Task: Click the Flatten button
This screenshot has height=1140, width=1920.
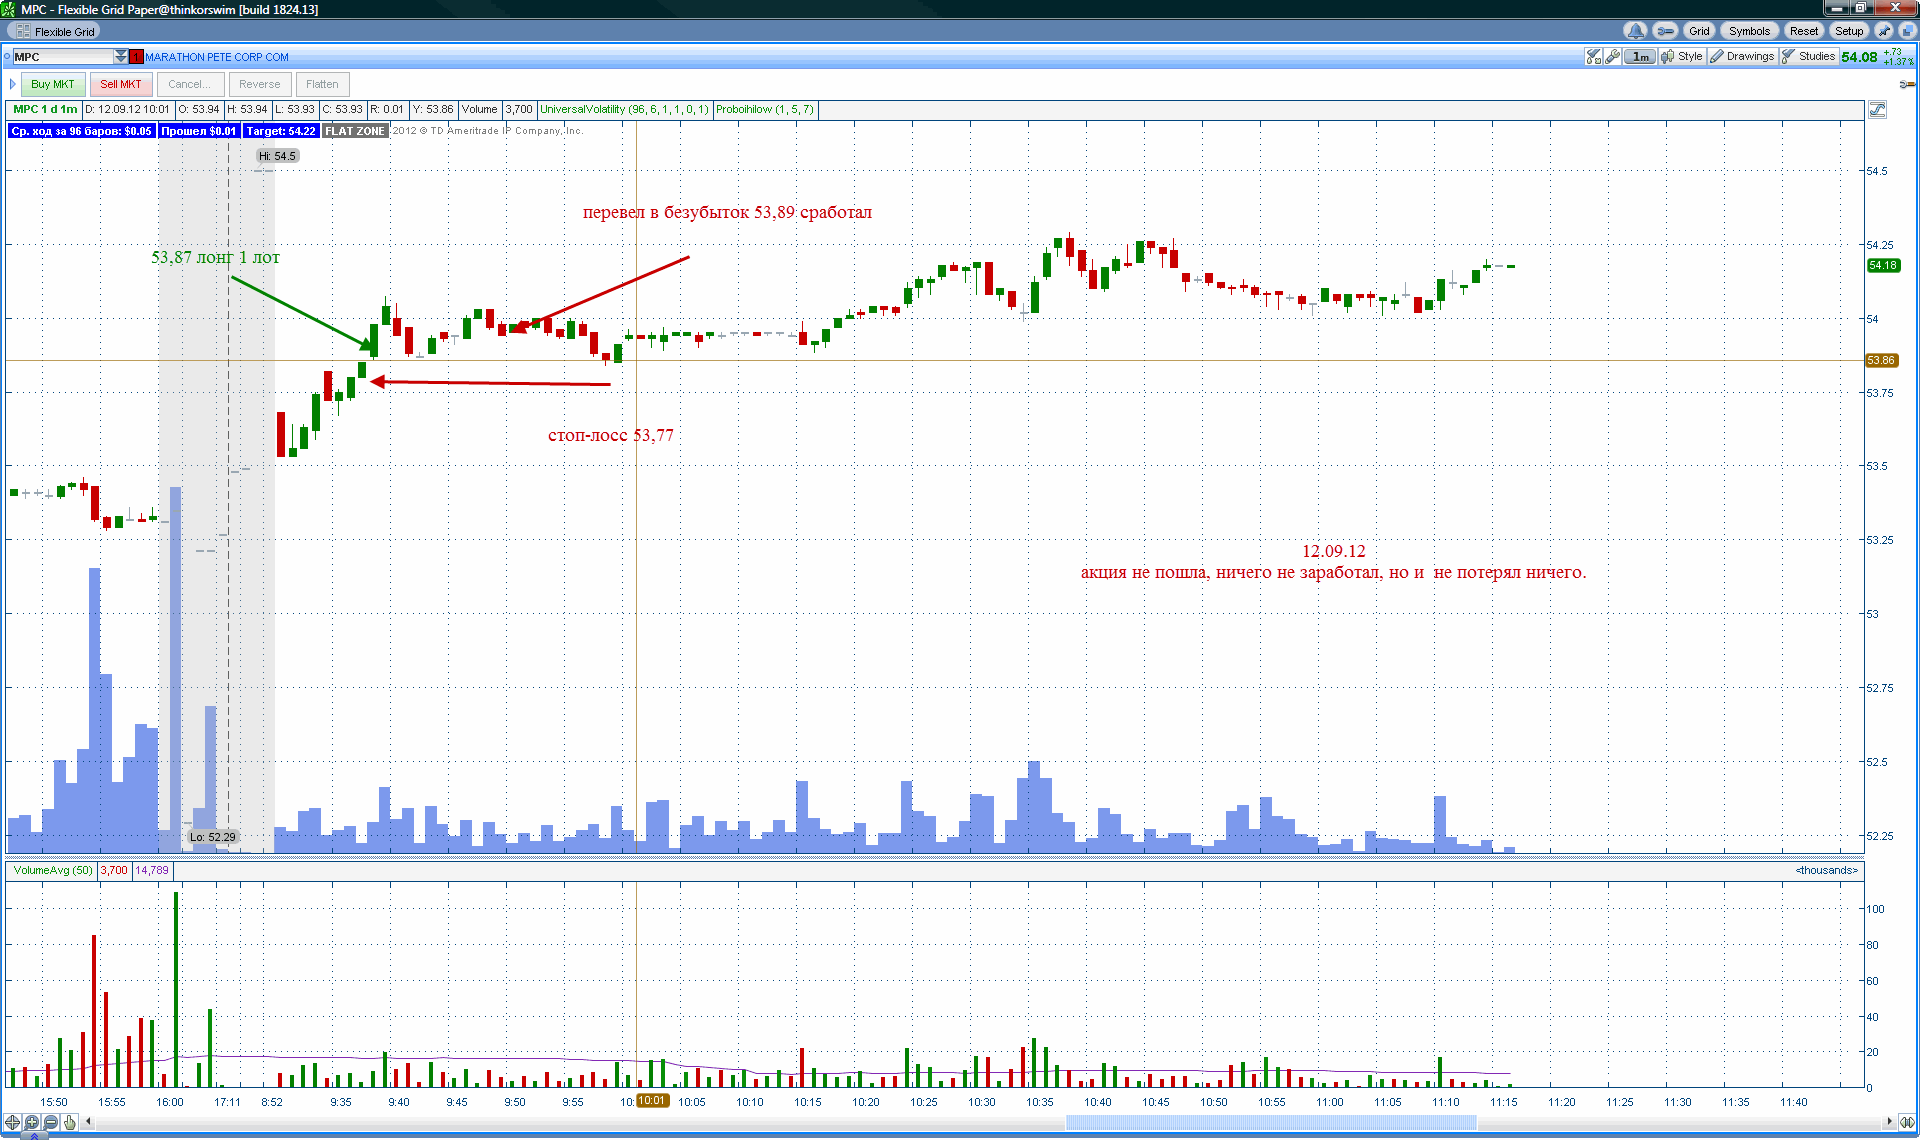Action: [322, 84]
